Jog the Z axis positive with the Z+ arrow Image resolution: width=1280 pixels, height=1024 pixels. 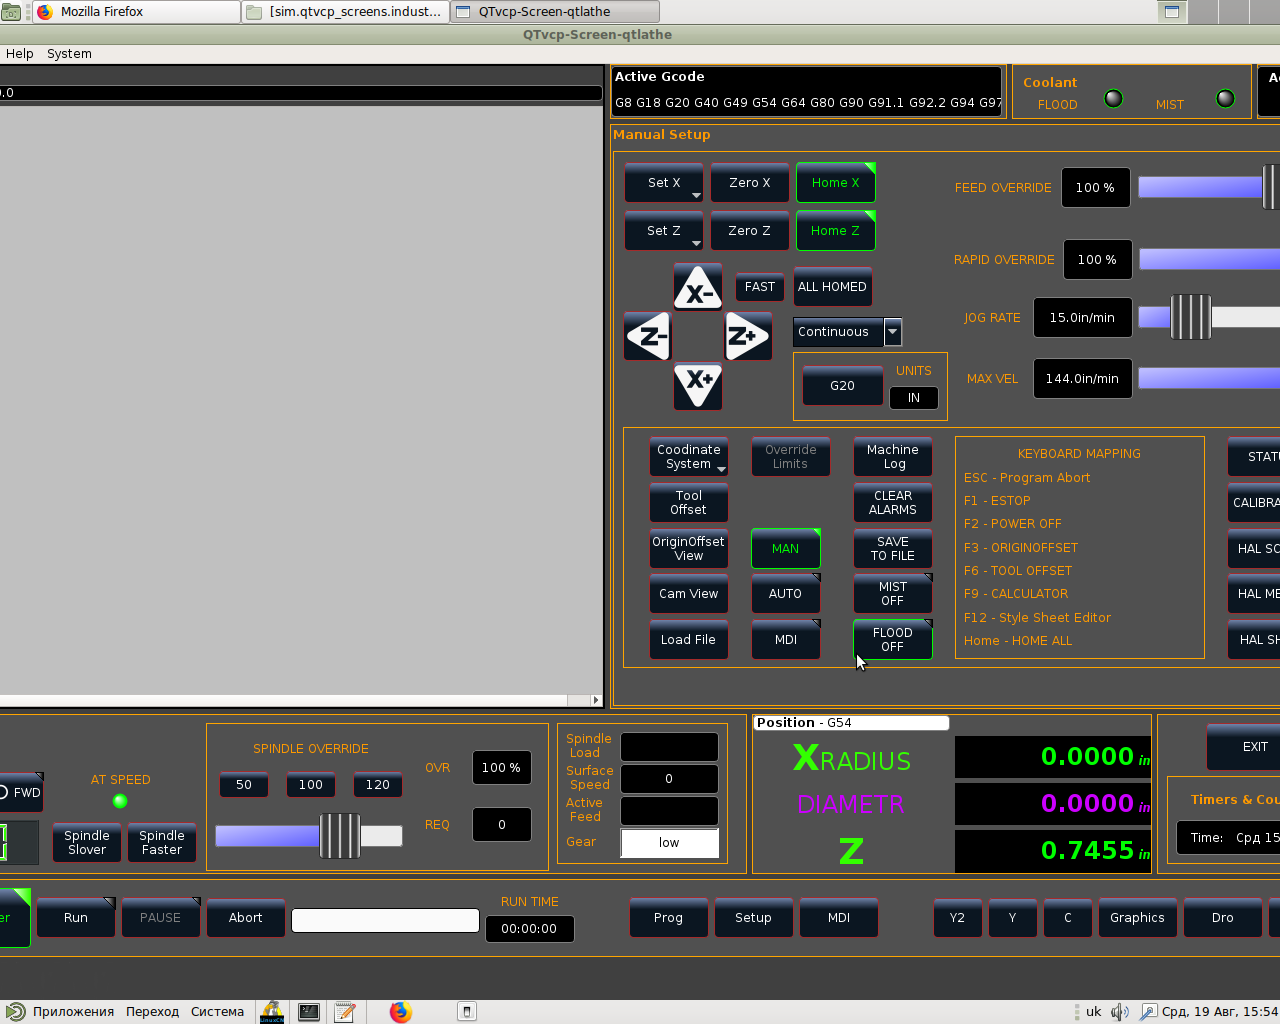tap(747, 336)
